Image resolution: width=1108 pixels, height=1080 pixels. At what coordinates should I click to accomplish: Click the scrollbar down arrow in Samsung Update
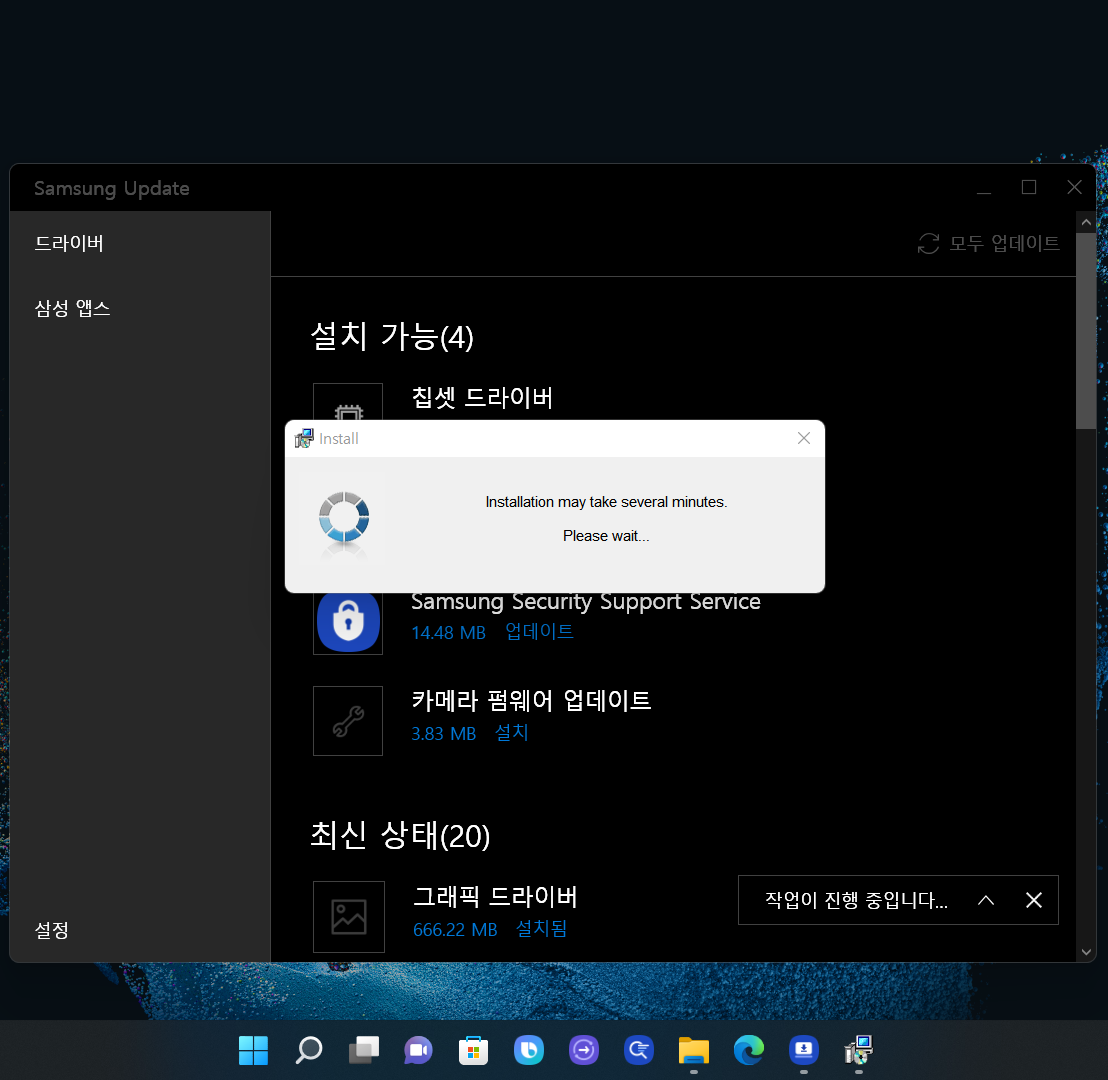(1086, 952)
